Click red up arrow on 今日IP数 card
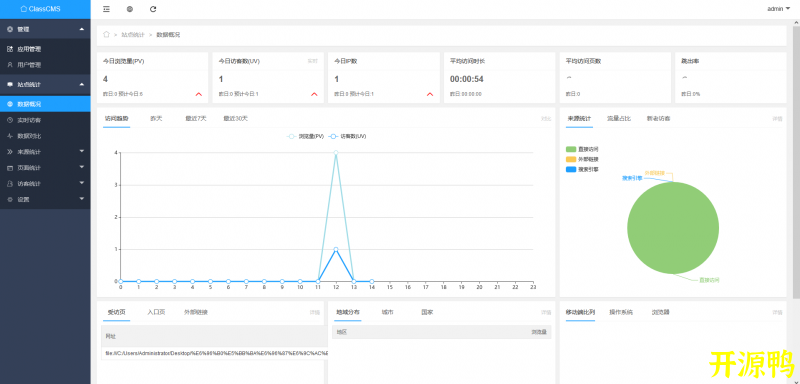800x384 pixels. pos(430,94)
